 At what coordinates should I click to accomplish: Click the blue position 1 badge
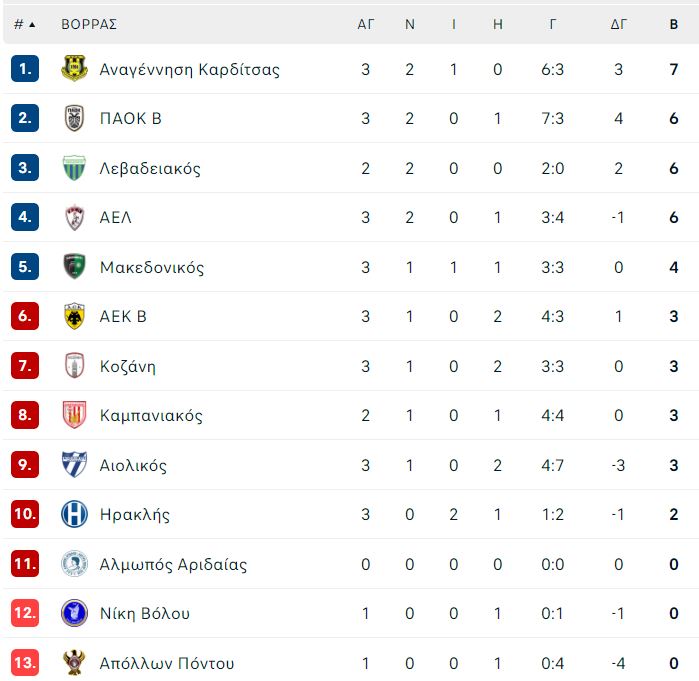click(25, 69)
